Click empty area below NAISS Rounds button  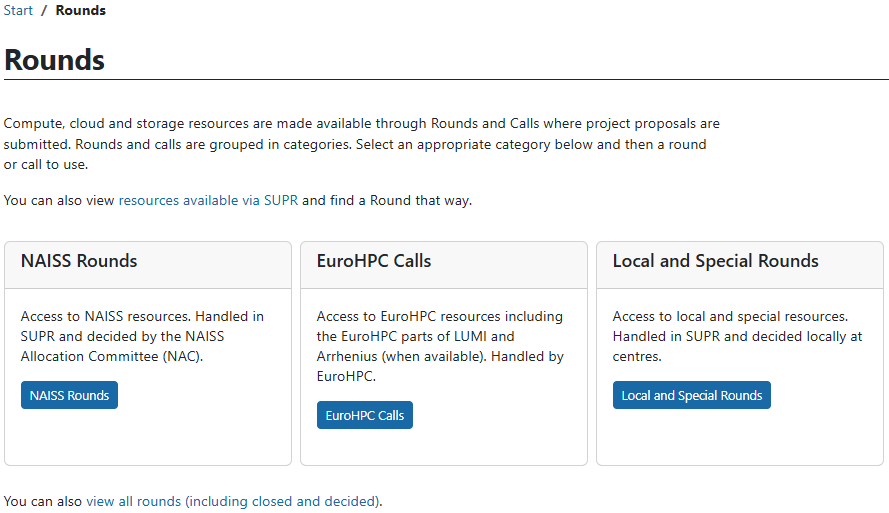point(147,437)
